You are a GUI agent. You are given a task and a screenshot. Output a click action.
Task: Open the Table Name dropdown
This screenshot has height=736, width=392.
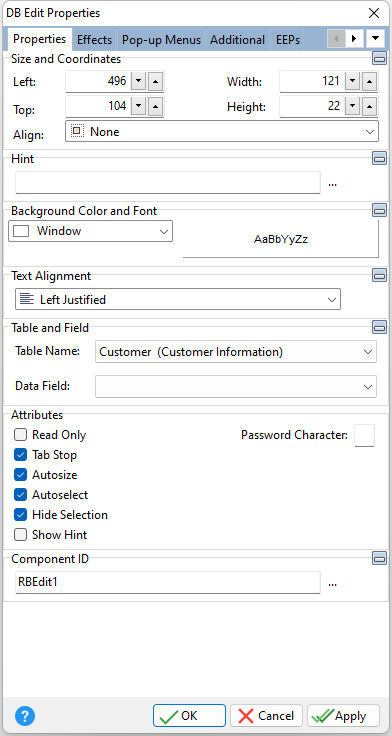(236, 352)
